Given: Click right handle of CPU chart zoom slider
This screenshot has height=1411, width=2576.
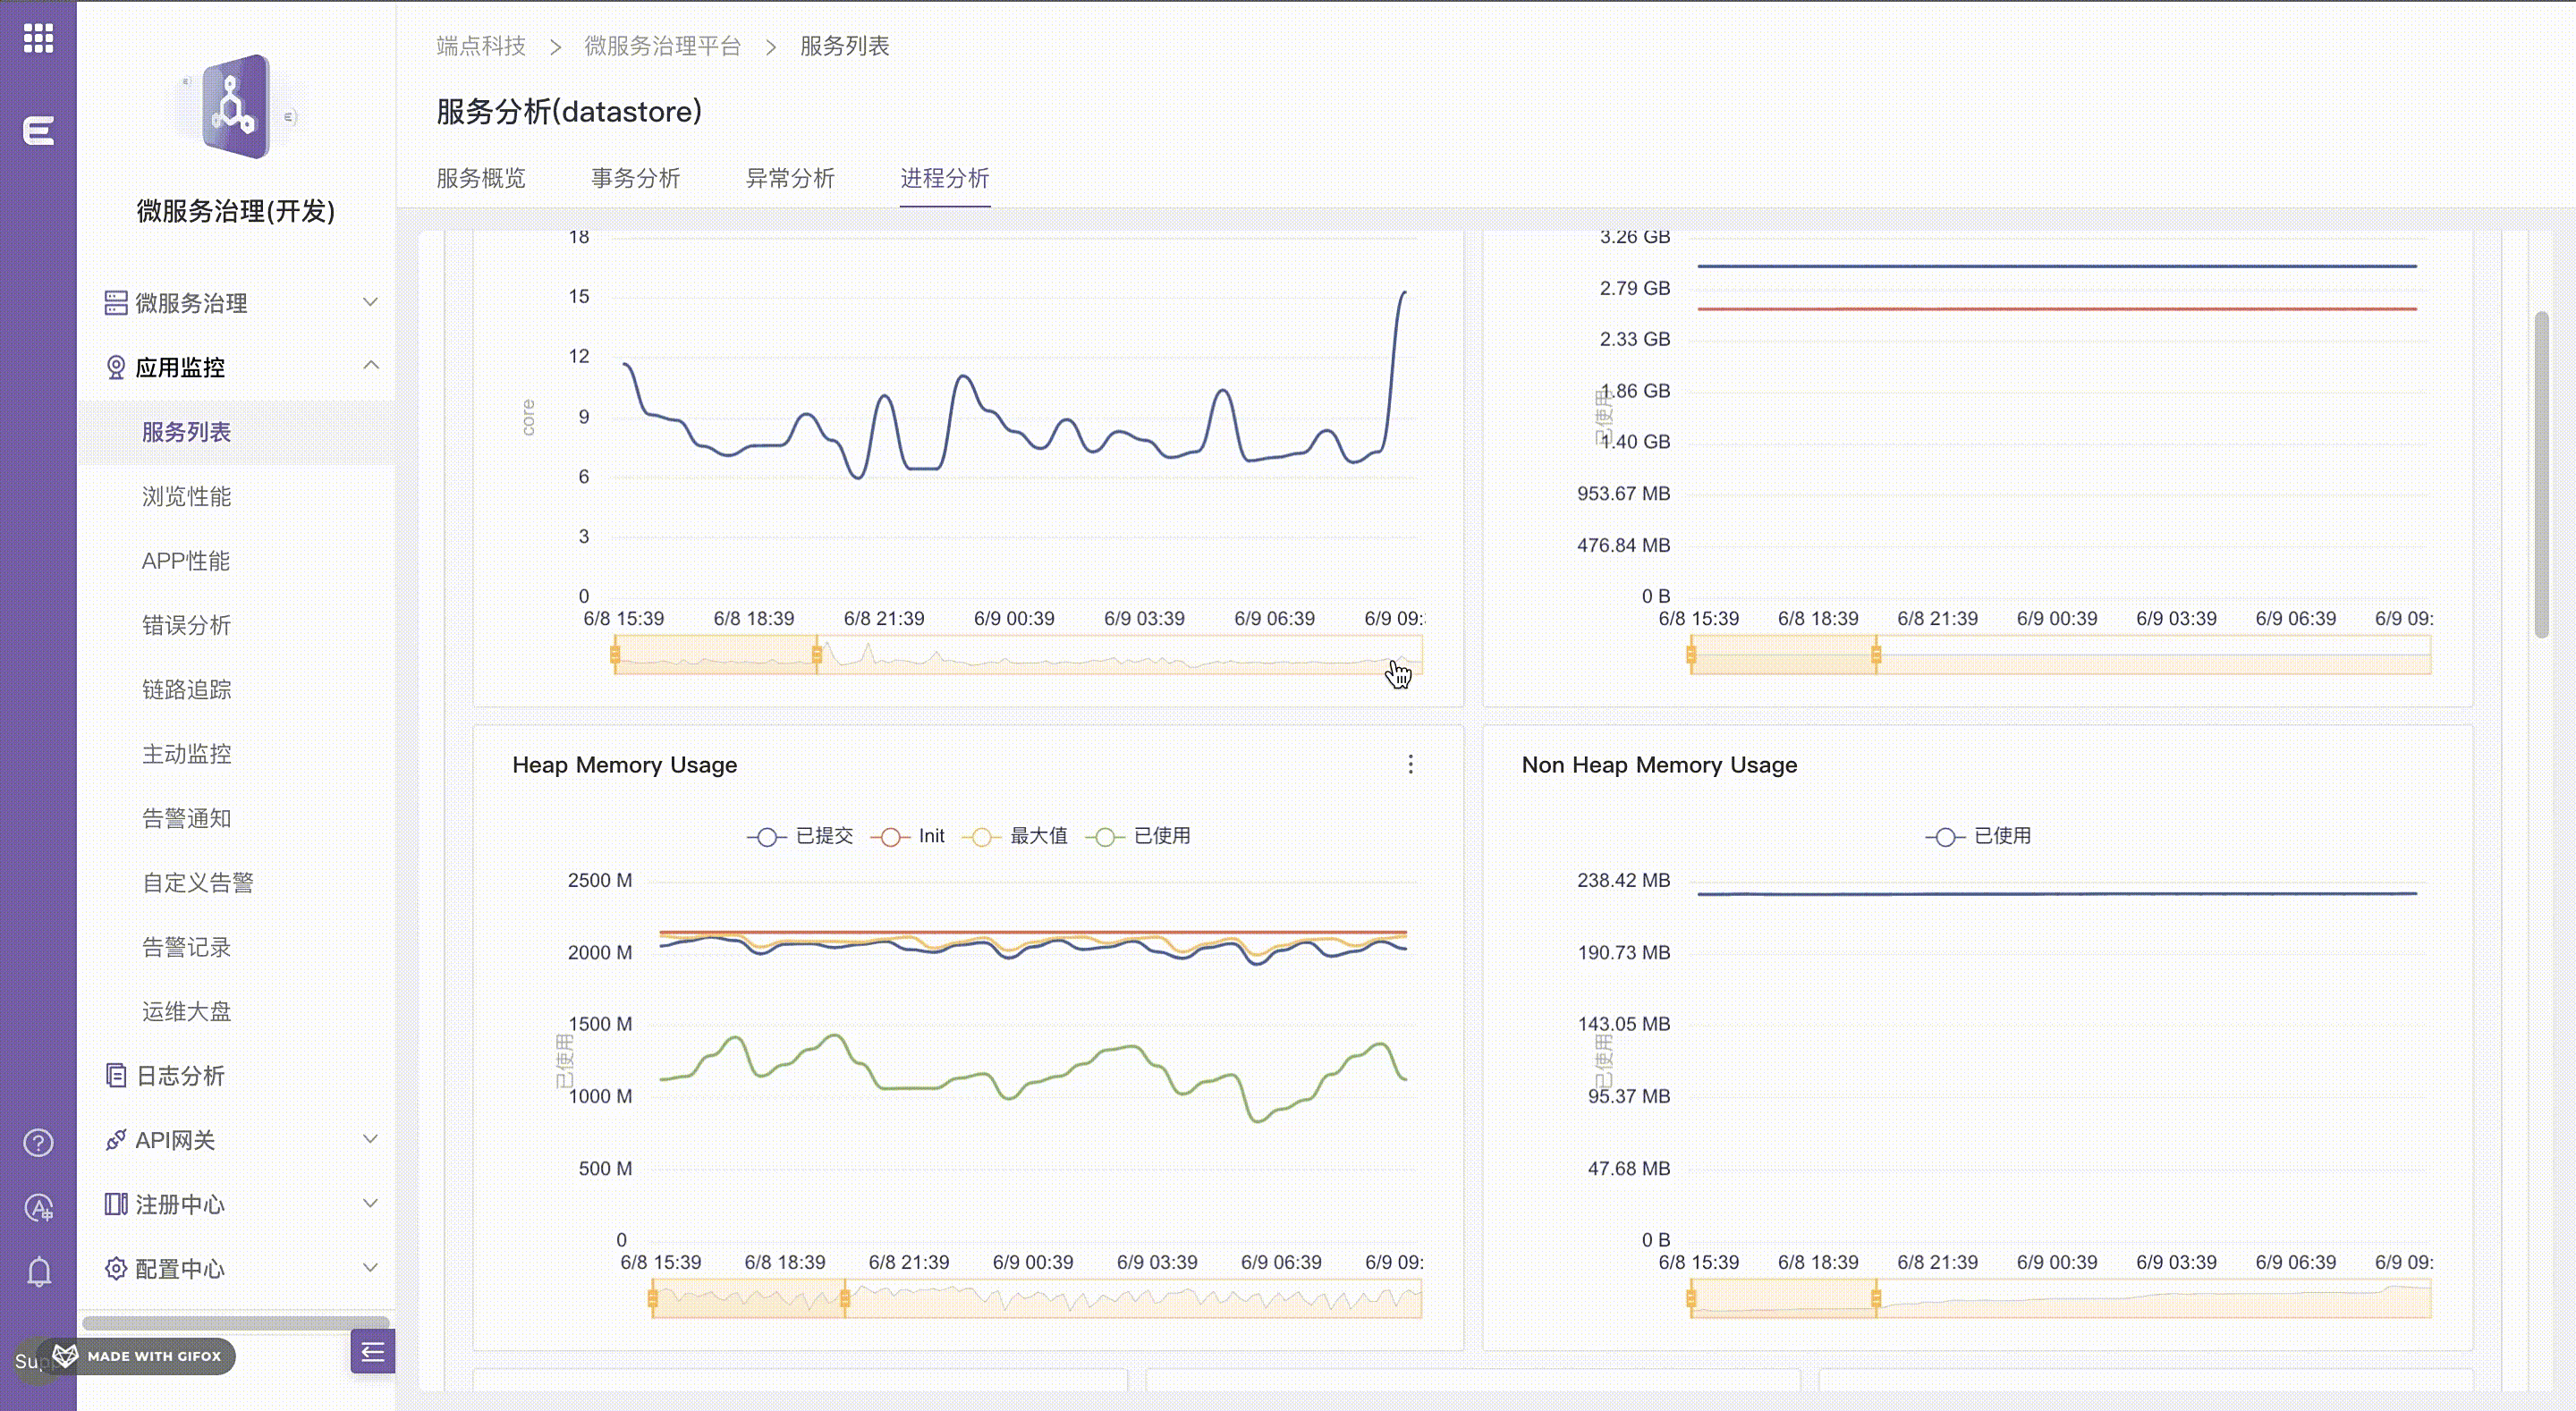Looking at the screenshot, I should pos(817,655).
